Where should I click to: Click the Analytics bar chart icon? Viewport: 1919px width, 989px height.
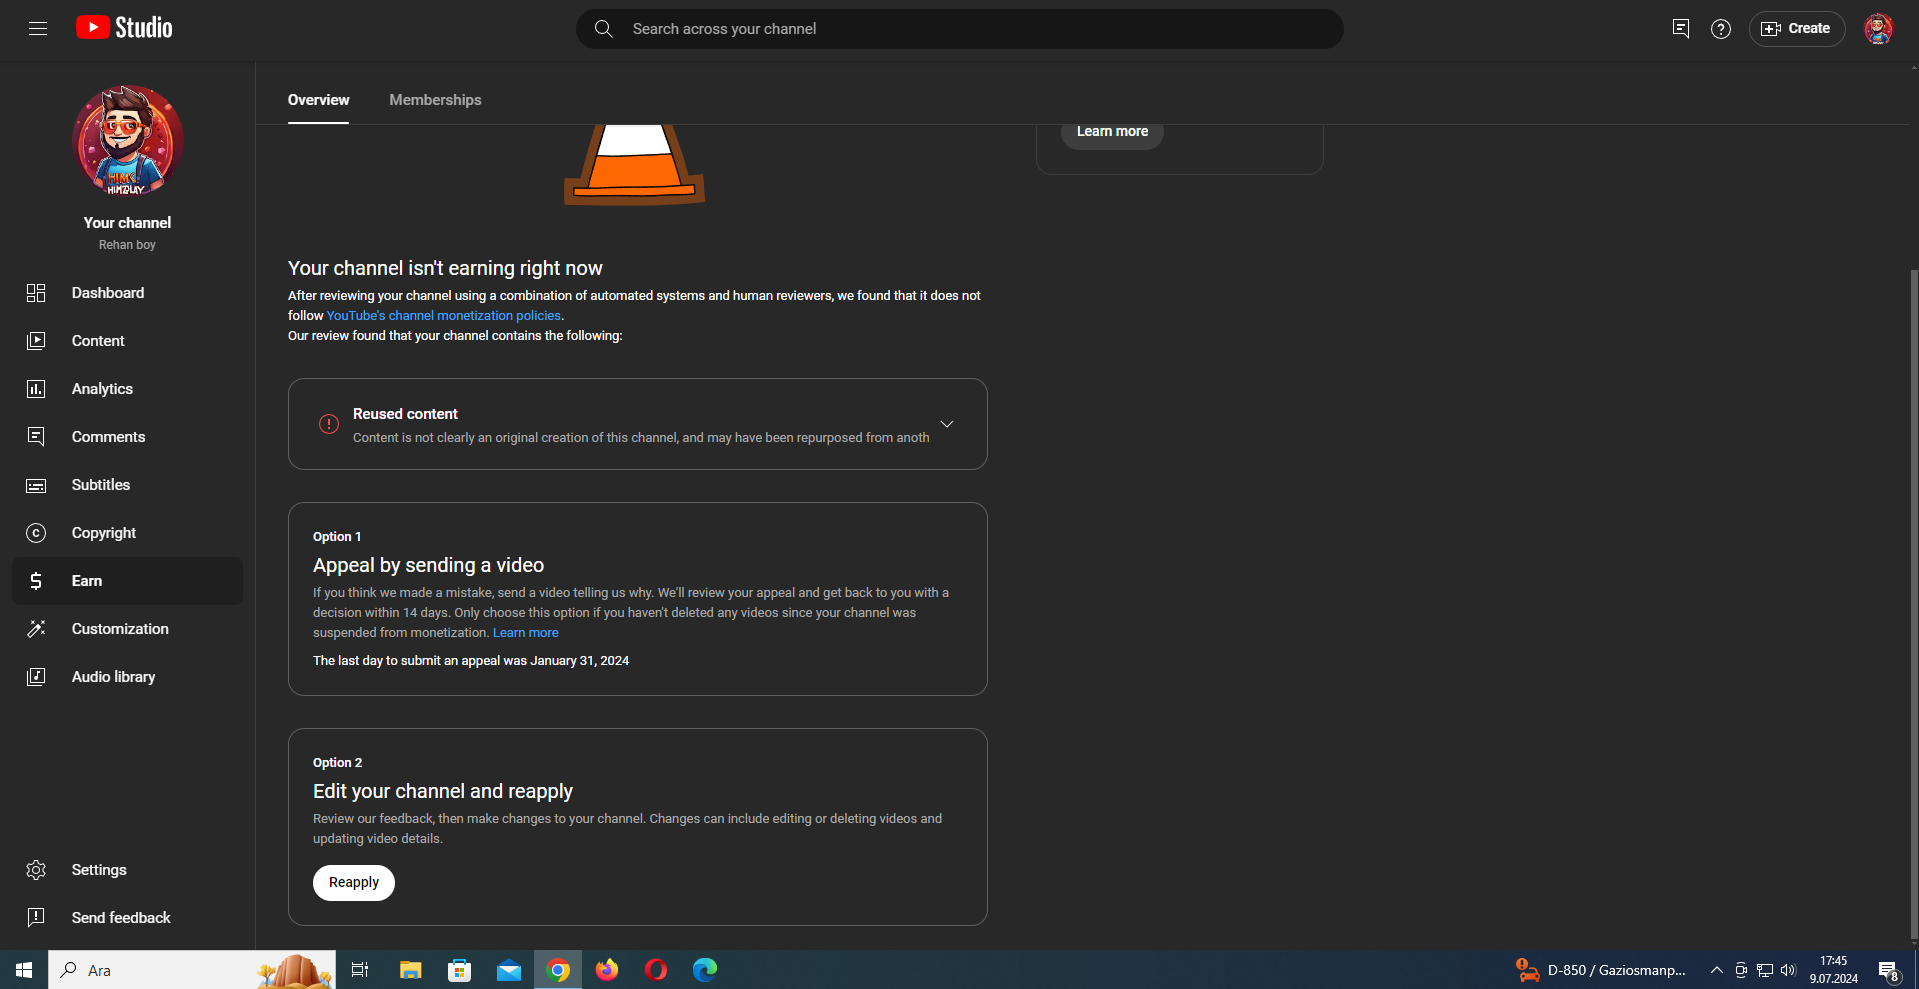[x=36, y=389]
